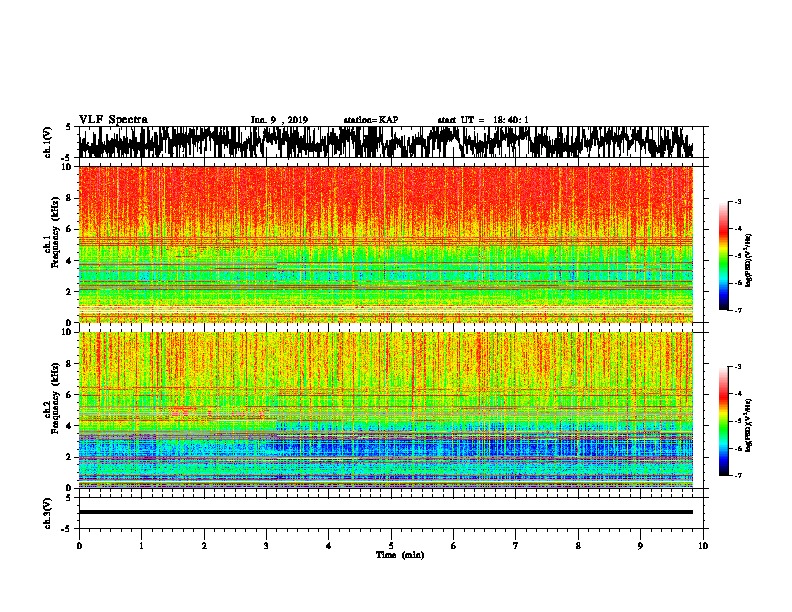Click the "-3" label on ch.1 color bar
792x612 pixels.
click(x=737, y=201)
